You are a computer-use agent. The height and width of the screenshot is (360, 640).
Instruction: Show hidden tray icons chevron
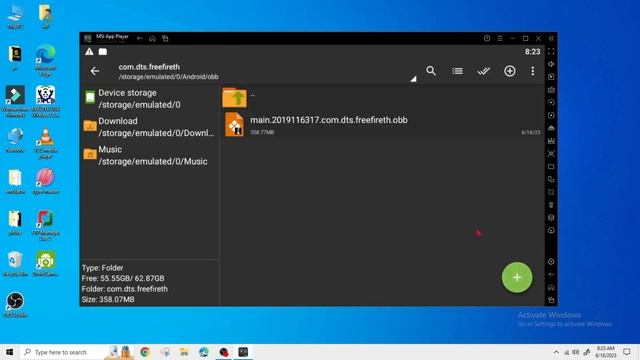pos(556,352)
